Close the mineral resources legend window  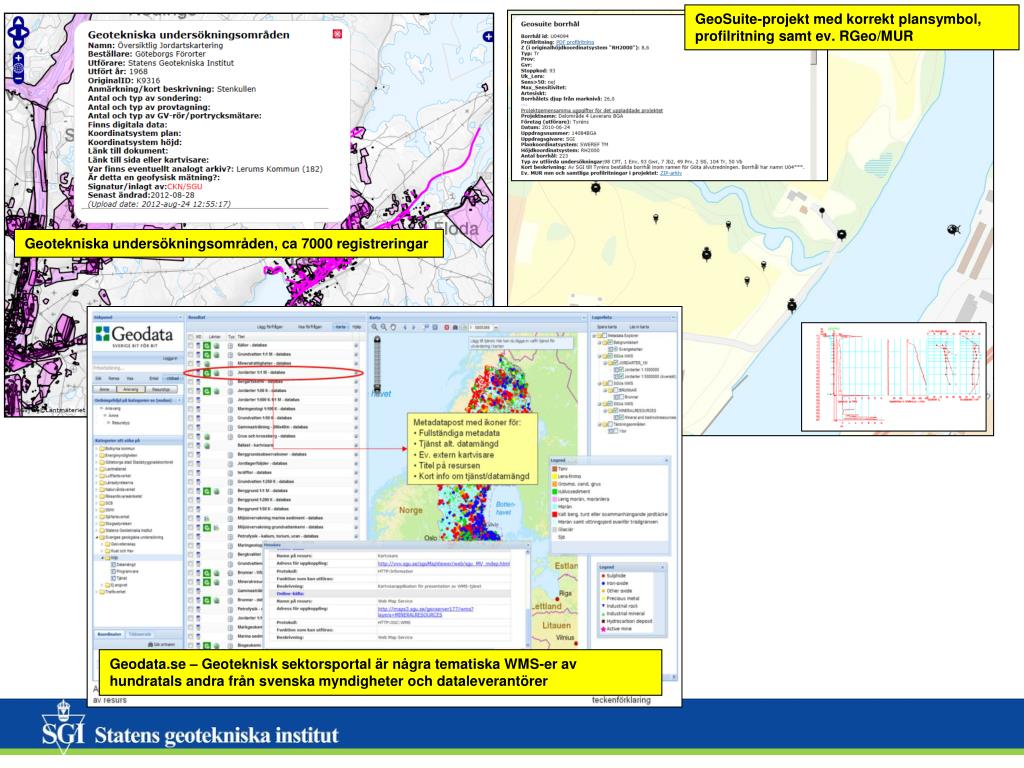pos(663,568)
